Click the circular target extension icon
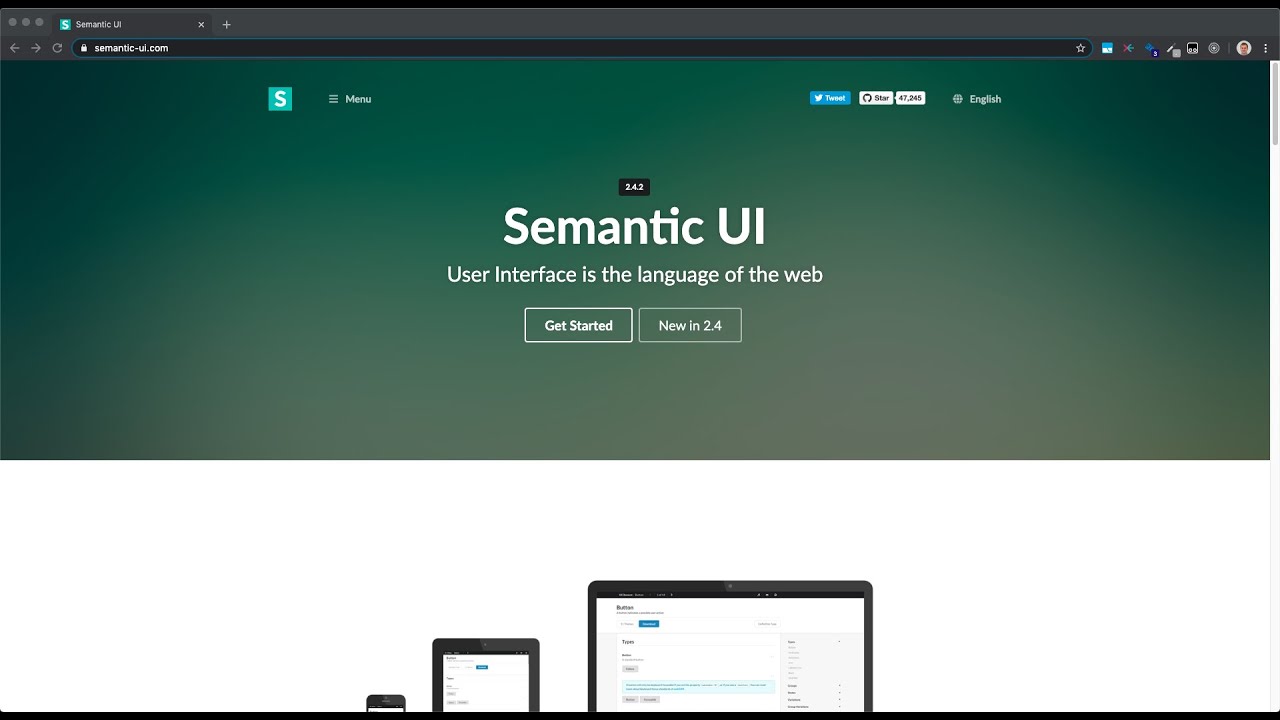 [x=1214, y=48]
